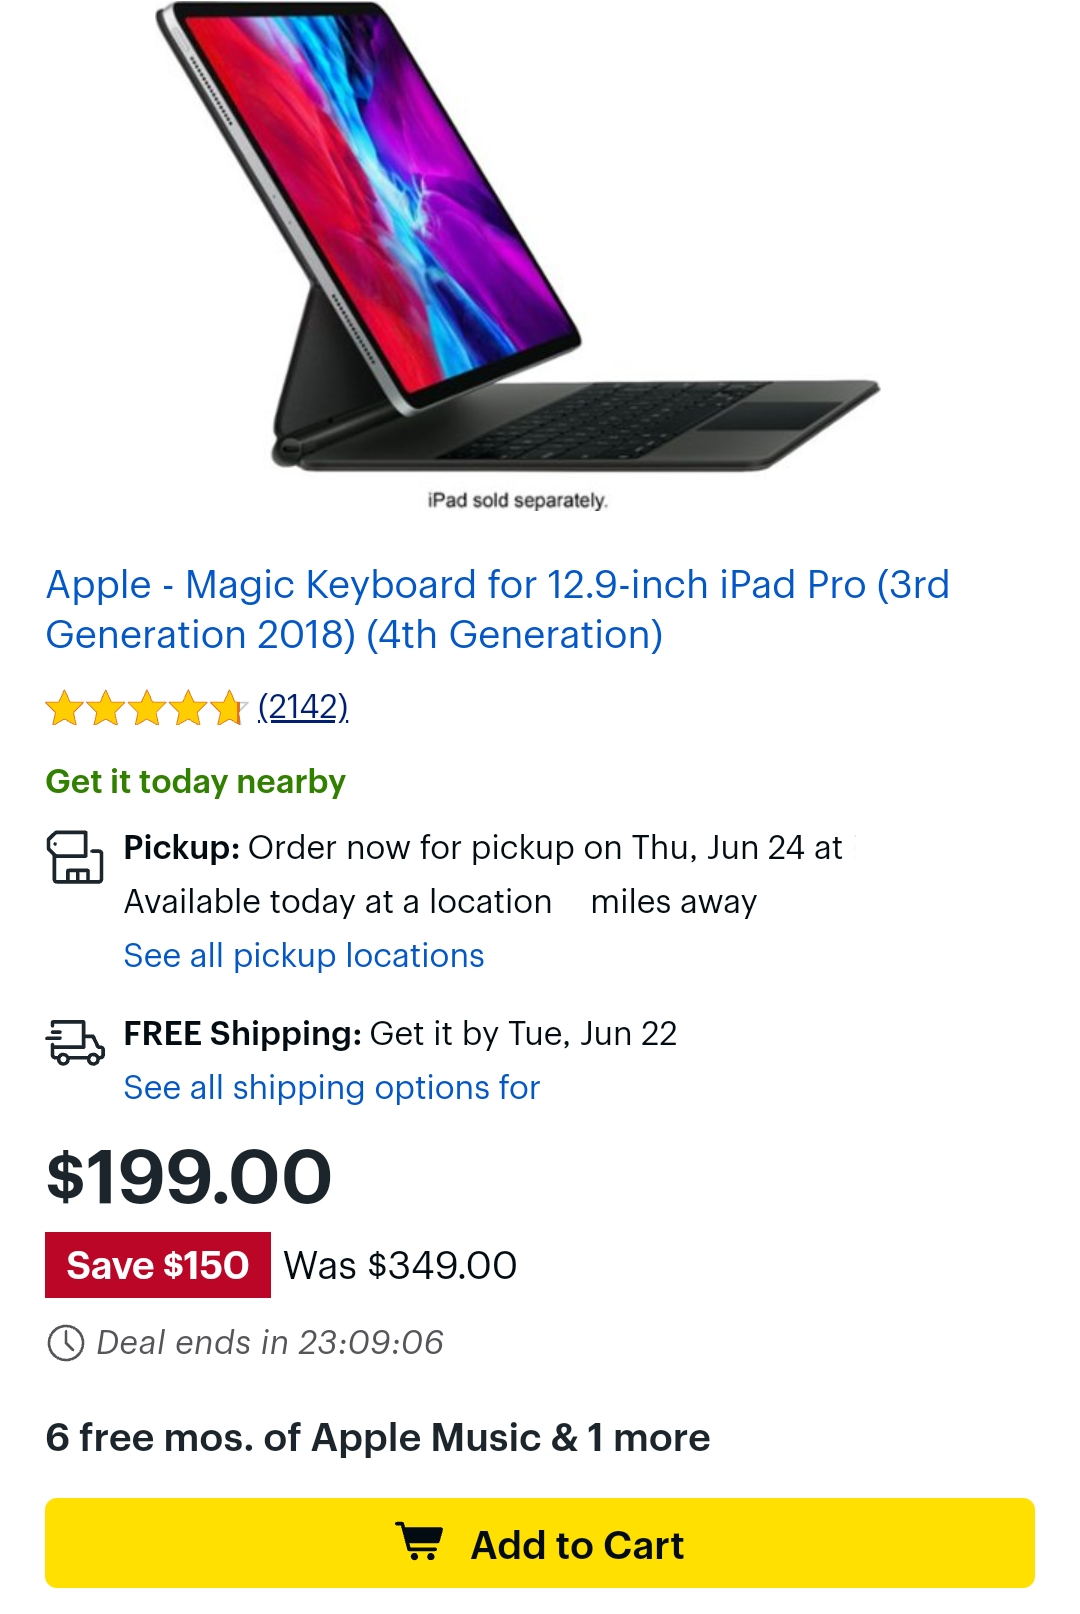Click the Available today at a location line
Image resolution: width=1080 pixels, height=1614 pixels.
(x=440, y=902)
